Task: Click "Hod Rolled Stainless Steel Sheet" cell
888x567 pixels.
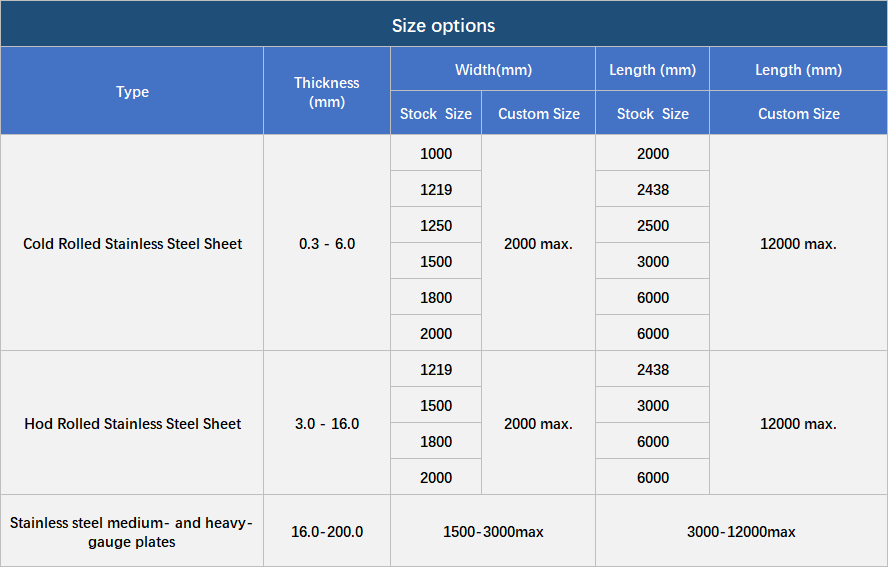Action: pos(132,423)
